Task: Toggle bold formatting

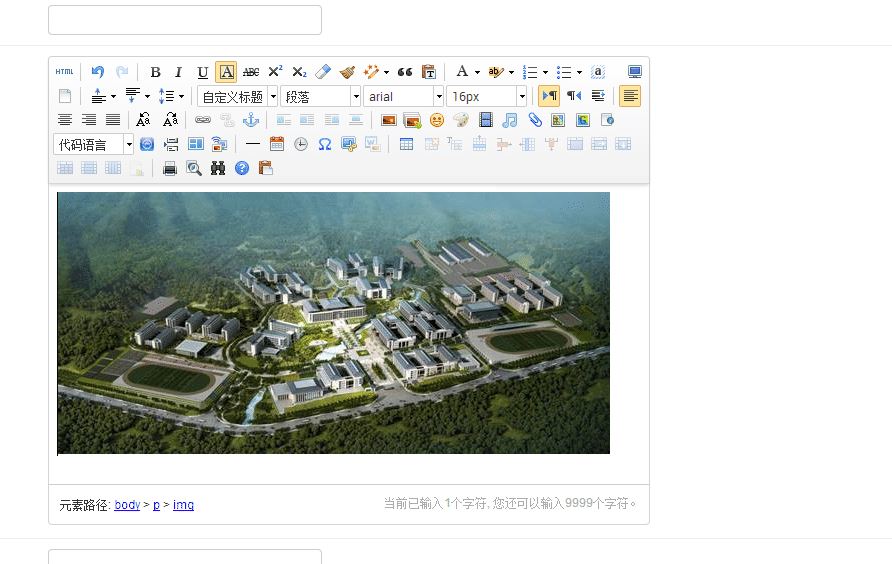Action: pos(155,72)
